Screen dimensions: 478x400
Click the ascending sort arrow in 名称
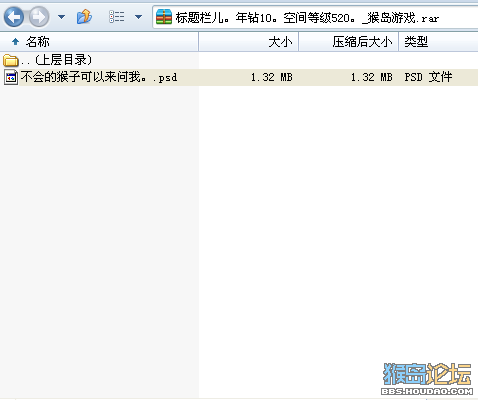pos(15,42)
